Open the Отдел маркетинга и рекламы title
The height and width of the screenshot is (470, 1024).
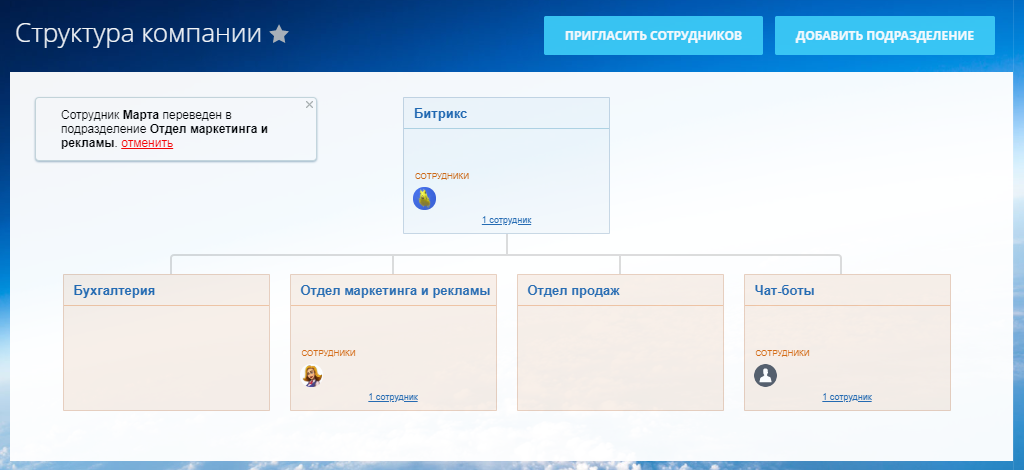tap(395, 290)
